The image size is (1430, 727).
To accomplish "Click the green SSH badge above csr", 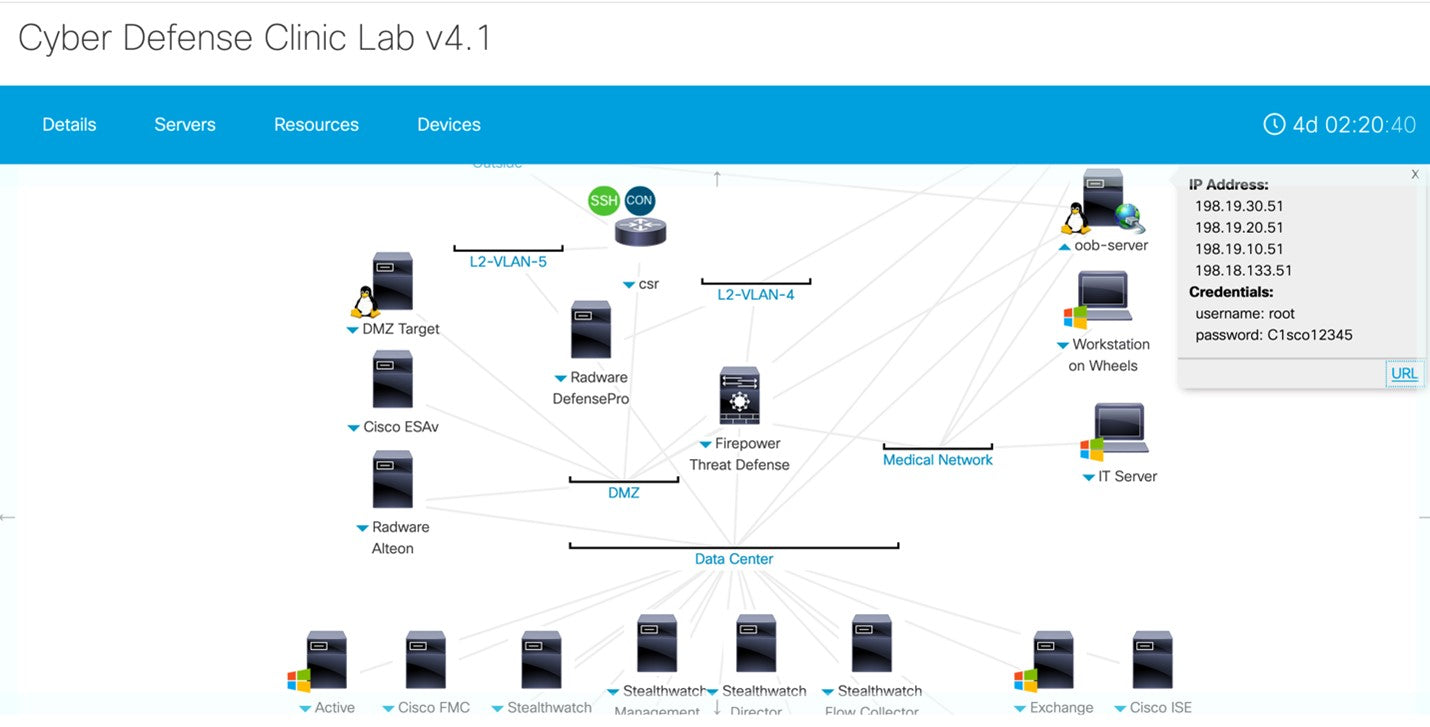I will [603, 200].
